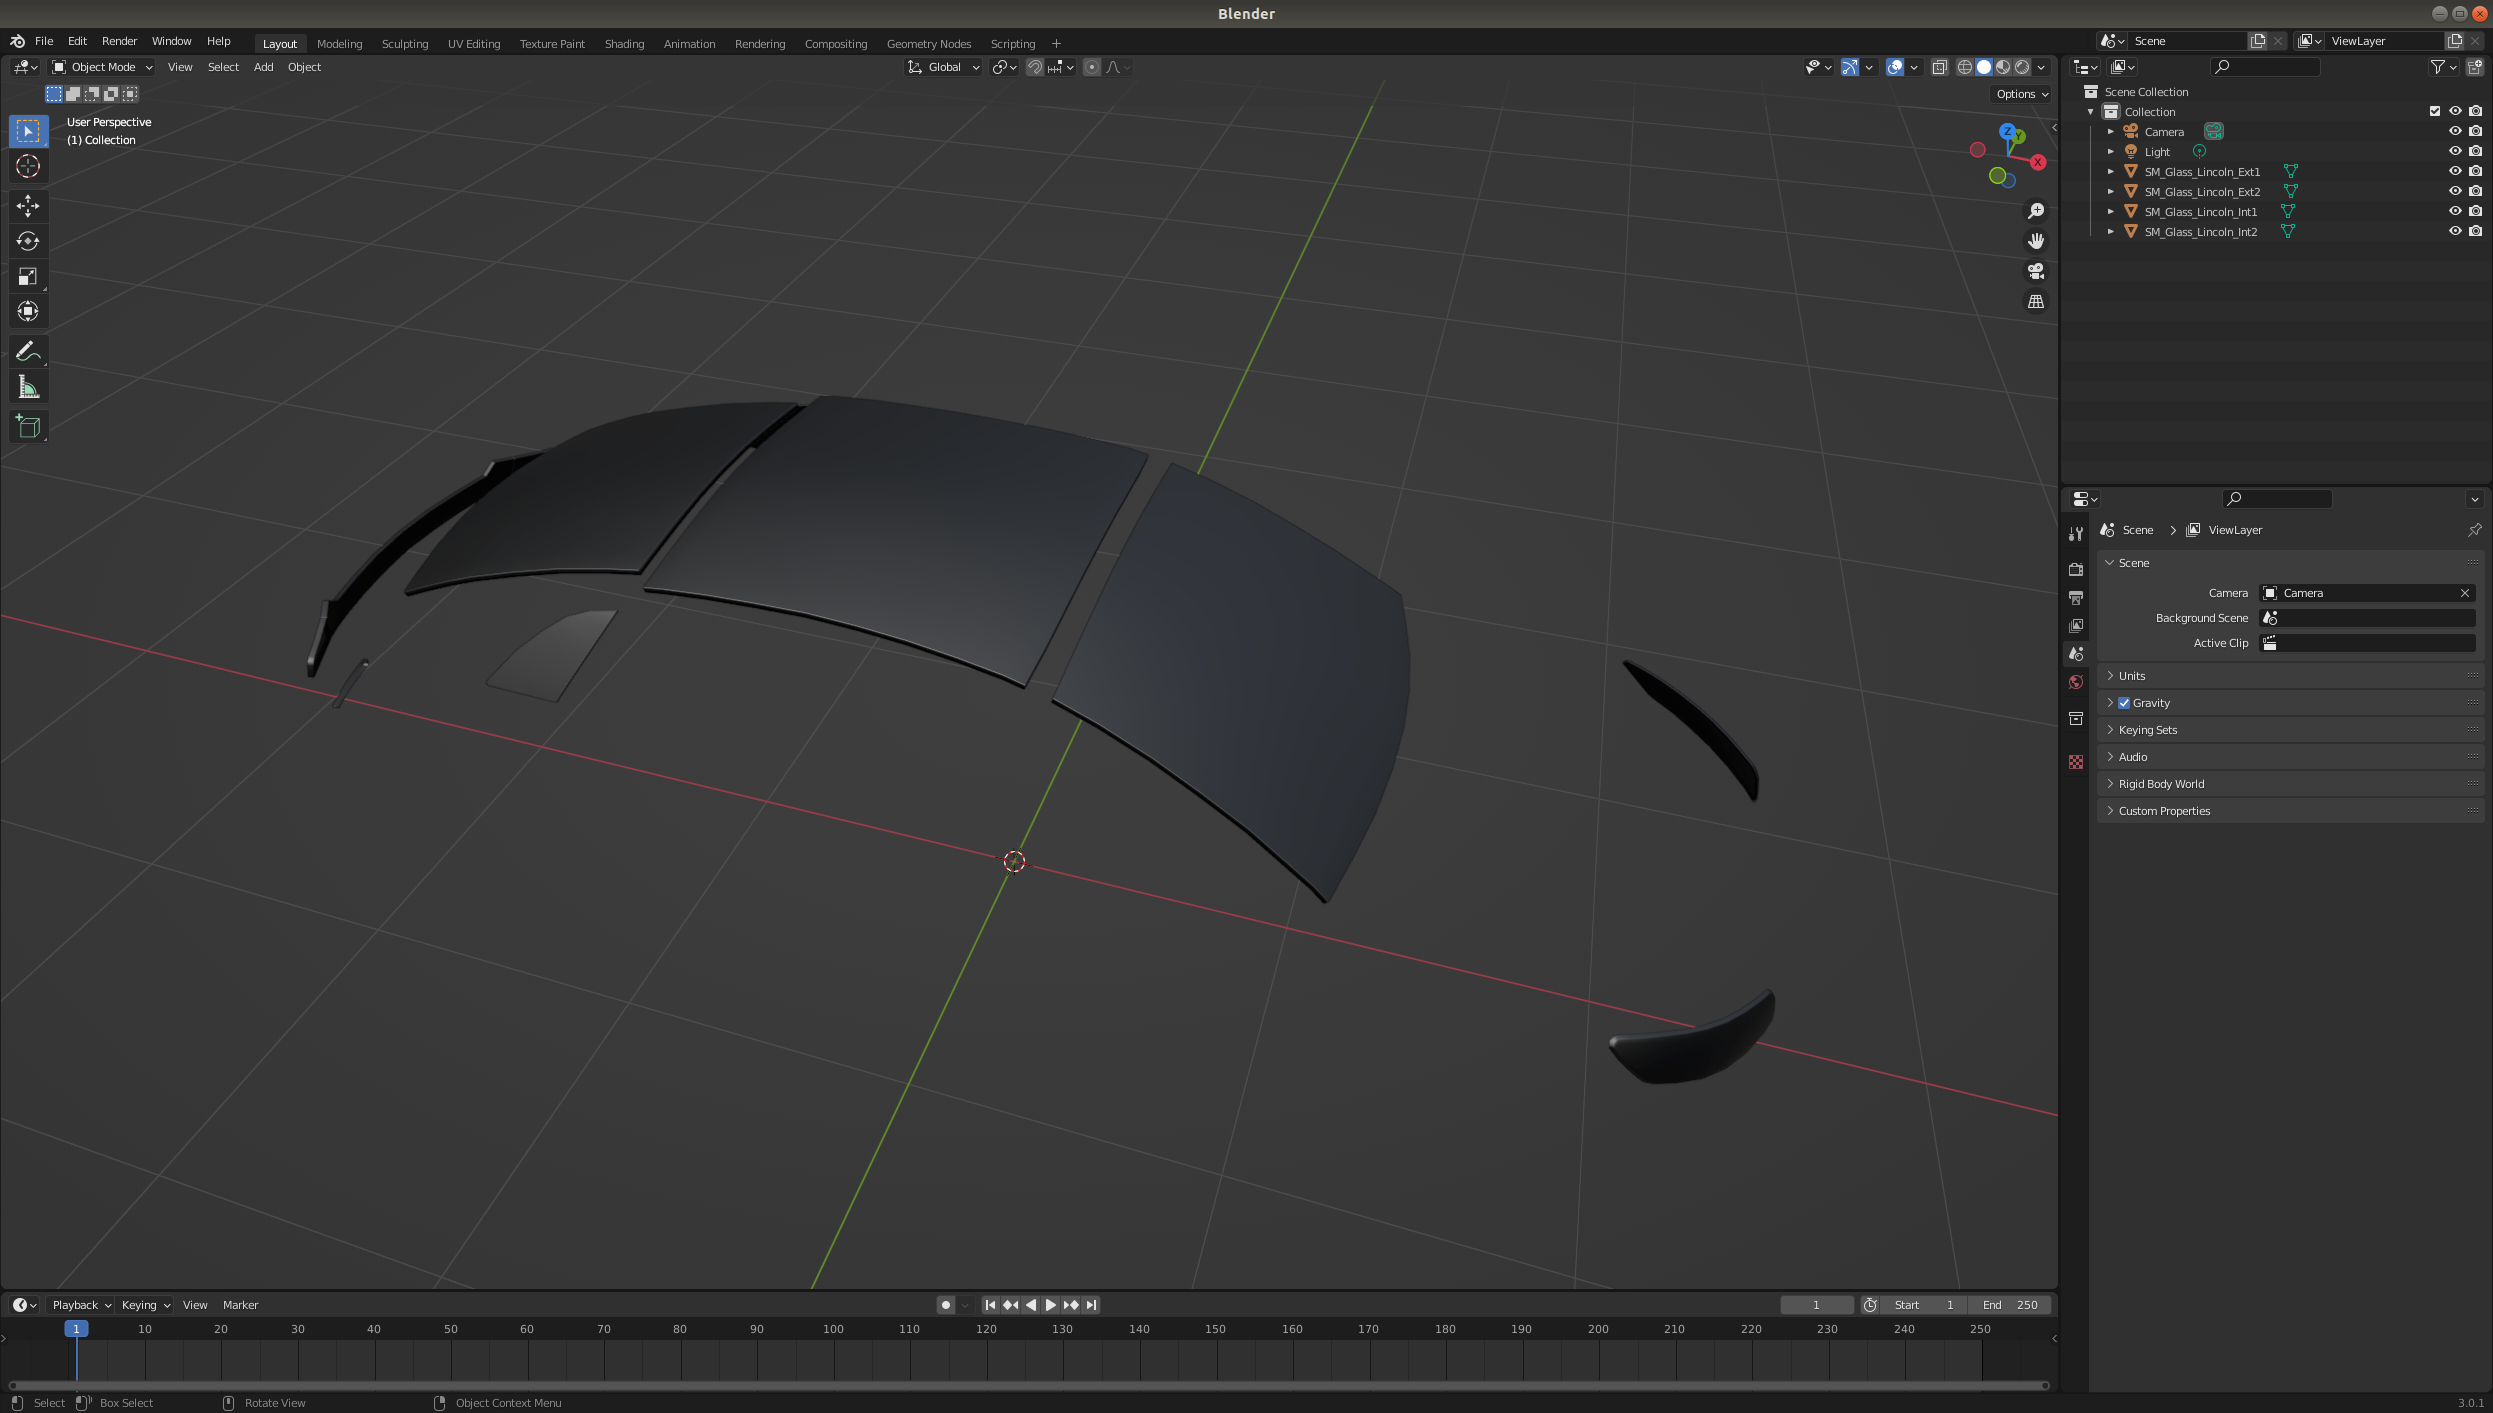Open the timeline Marker menu

point(240,1304)
